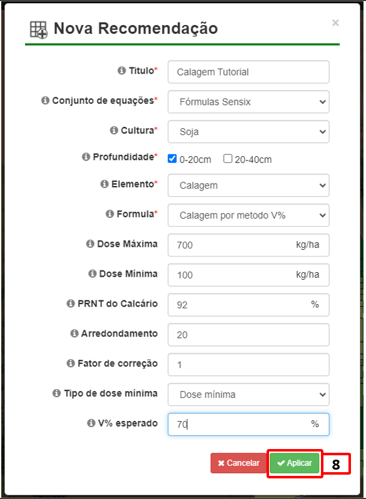This screenshot has height=499, width=366.
Task: Click the info icon beside Profundidade
Action: coord(86,157)
